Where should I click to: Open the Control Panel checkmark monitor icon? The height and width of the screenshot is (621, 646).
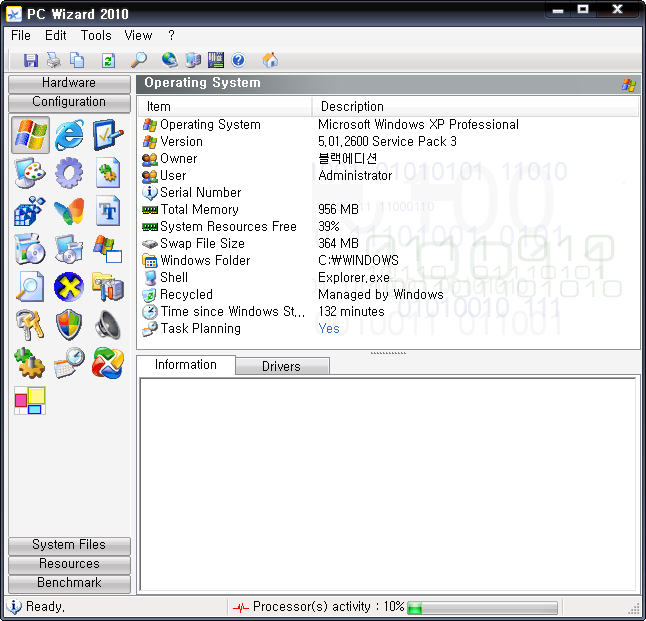click(108, 135)
